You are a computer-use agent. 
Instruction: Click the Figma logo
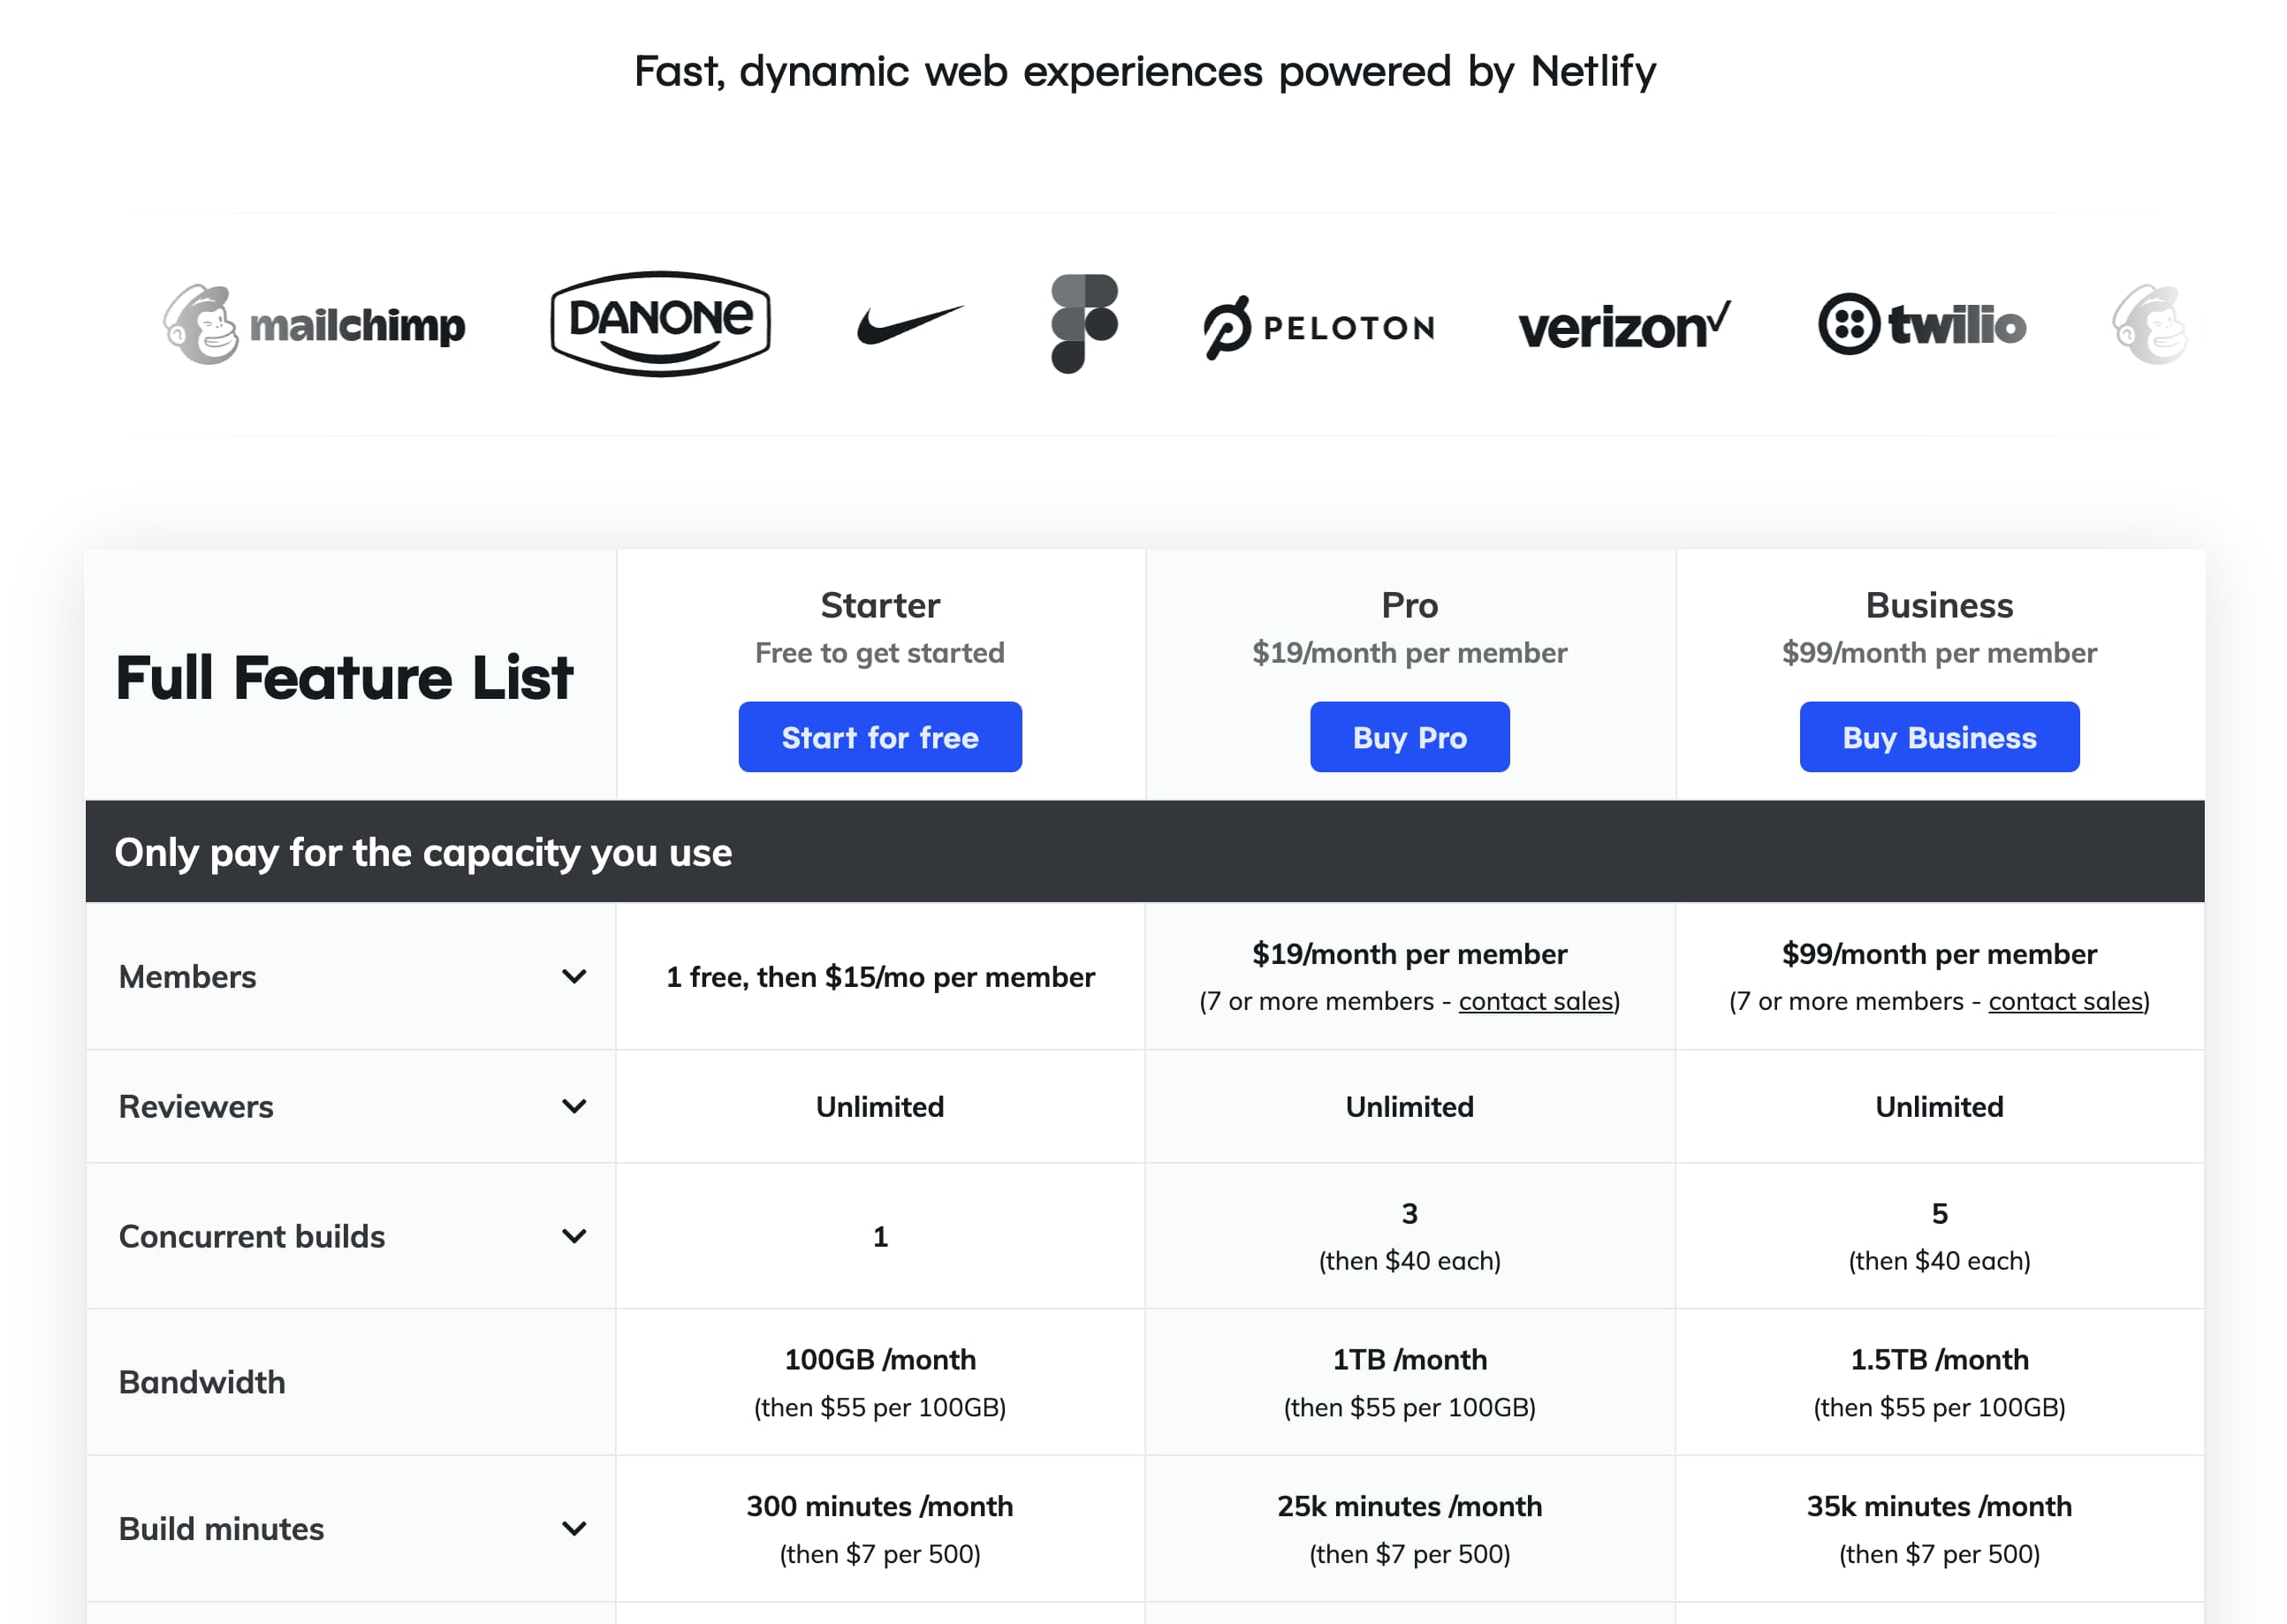coord(1084,323)
